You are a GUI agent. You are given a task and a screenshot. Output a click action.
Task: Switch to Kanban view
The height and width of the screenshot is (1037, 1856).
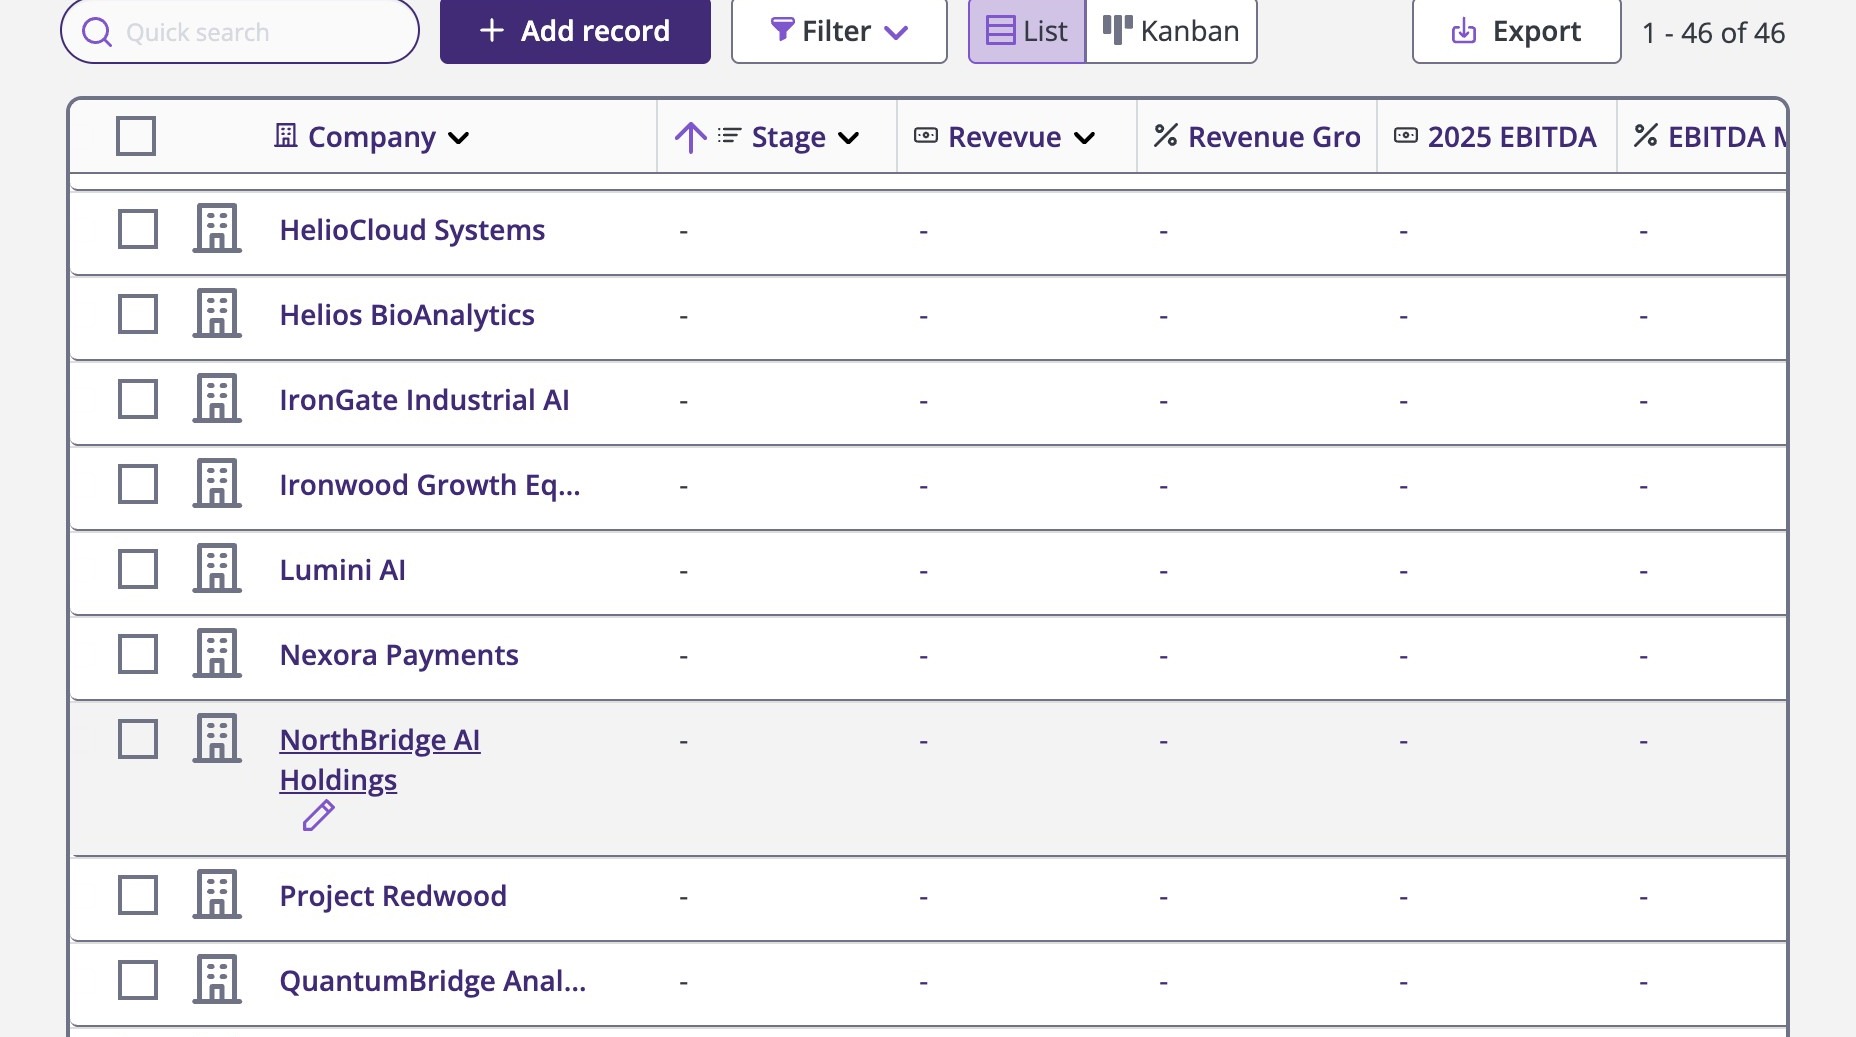[x=1171, y=32]
